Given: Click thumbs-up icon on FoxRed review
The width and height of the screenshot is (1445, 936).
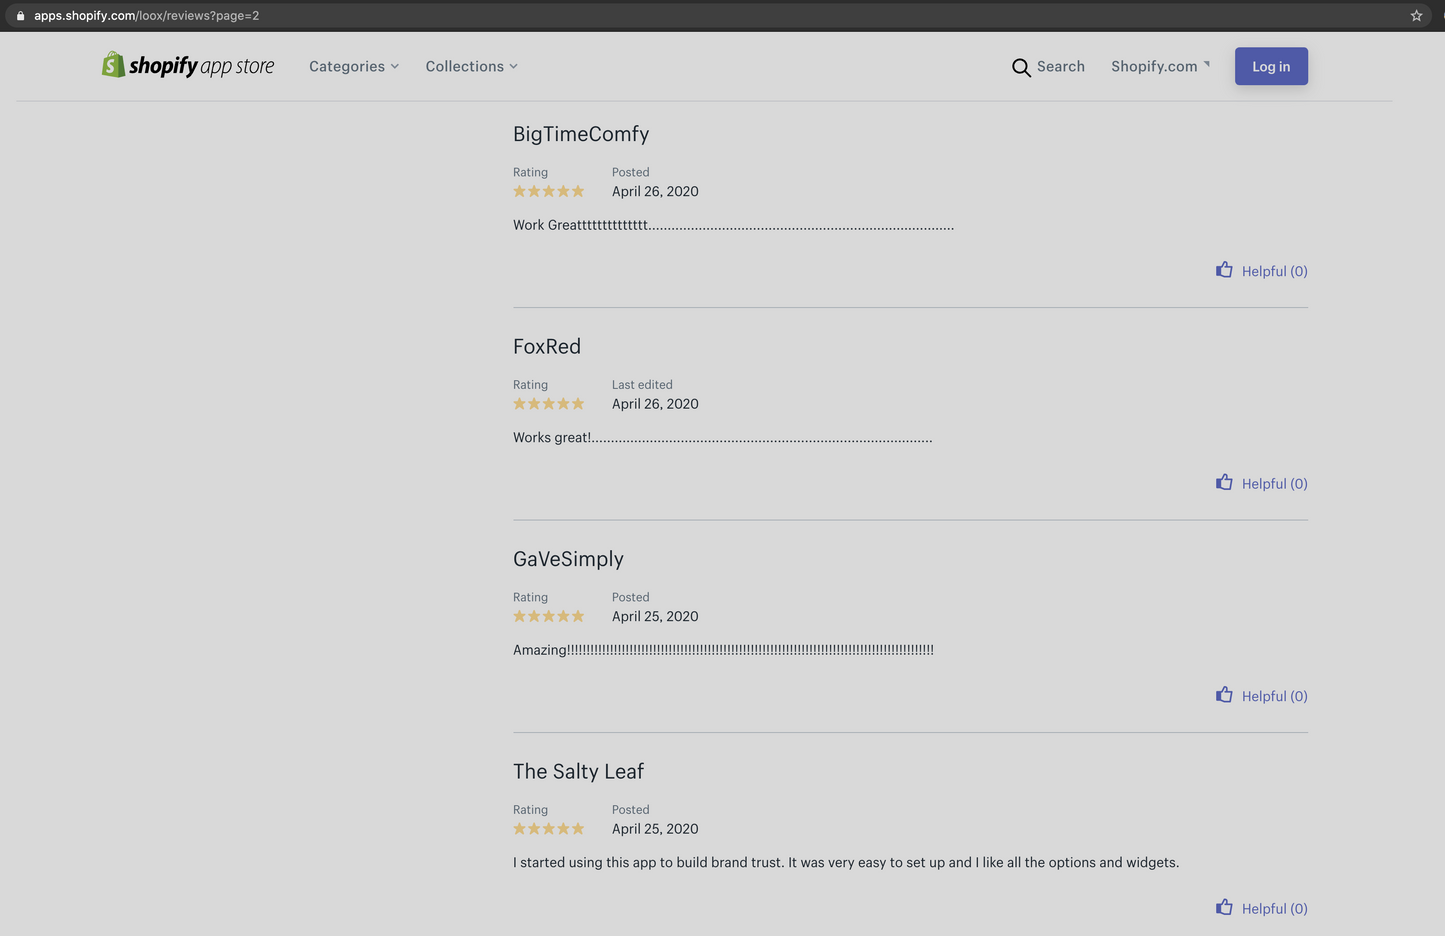Looking at the screenshot, I should tap(1224, 483).
